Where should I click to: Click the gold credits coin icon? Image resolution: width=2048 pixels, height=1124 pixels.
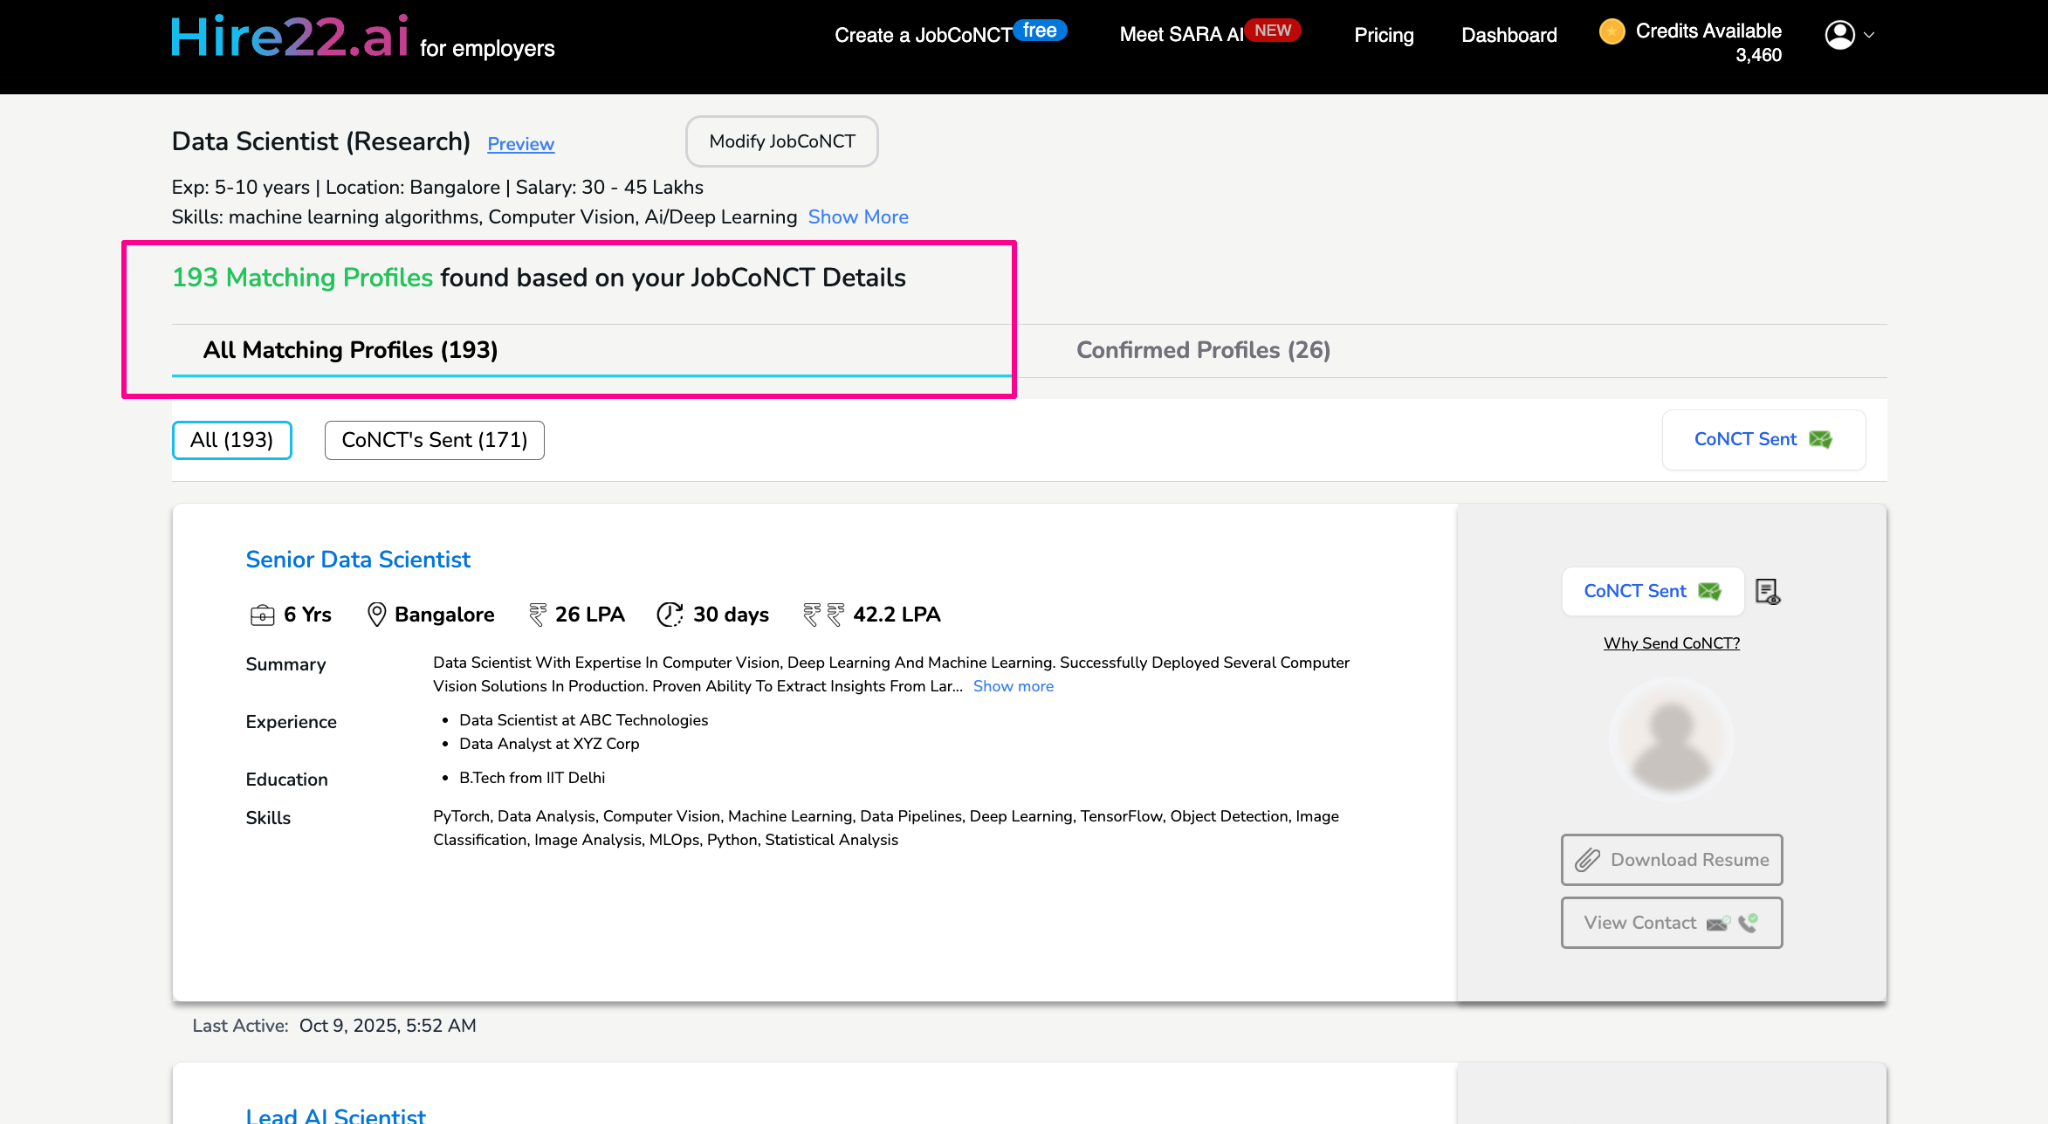coord(1611,32)
